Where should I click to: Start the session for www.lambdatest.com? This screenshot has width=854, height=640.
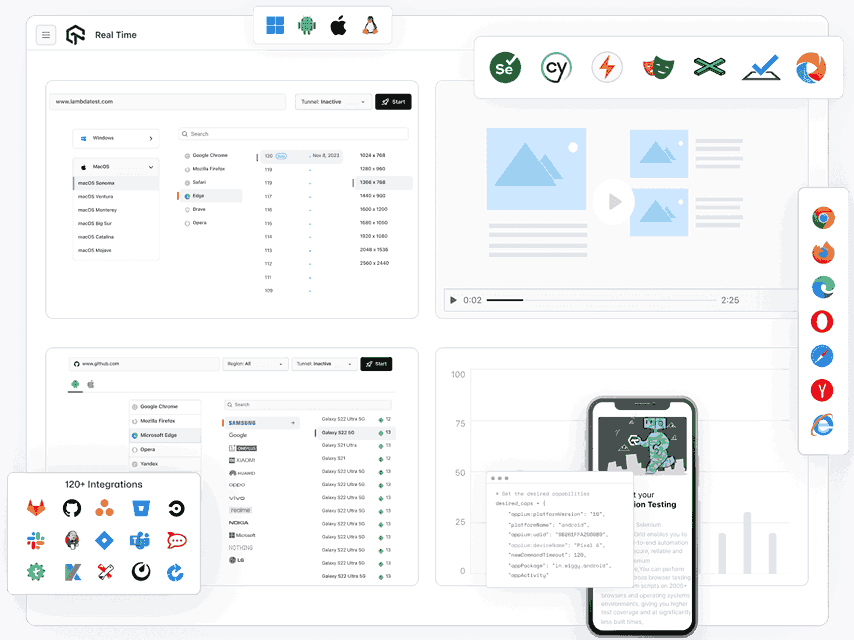[x=393, y=102]
